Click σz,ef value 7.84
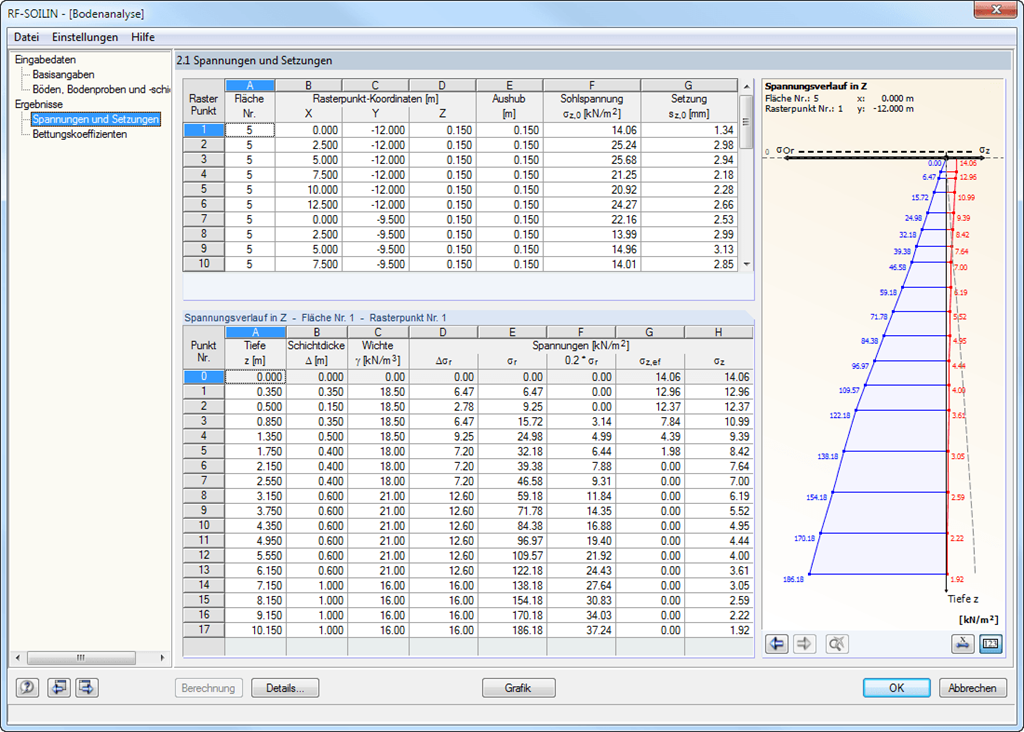The image size is (1024, 732). 649,421
